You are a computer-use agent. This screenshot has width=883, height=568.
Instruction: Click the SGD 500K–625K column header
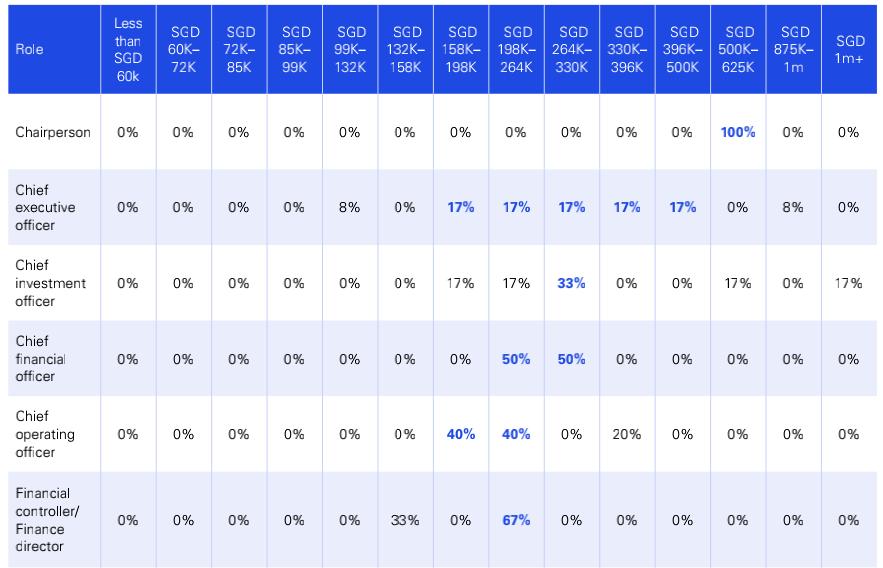pyautogui.click(x=739, y=50)
